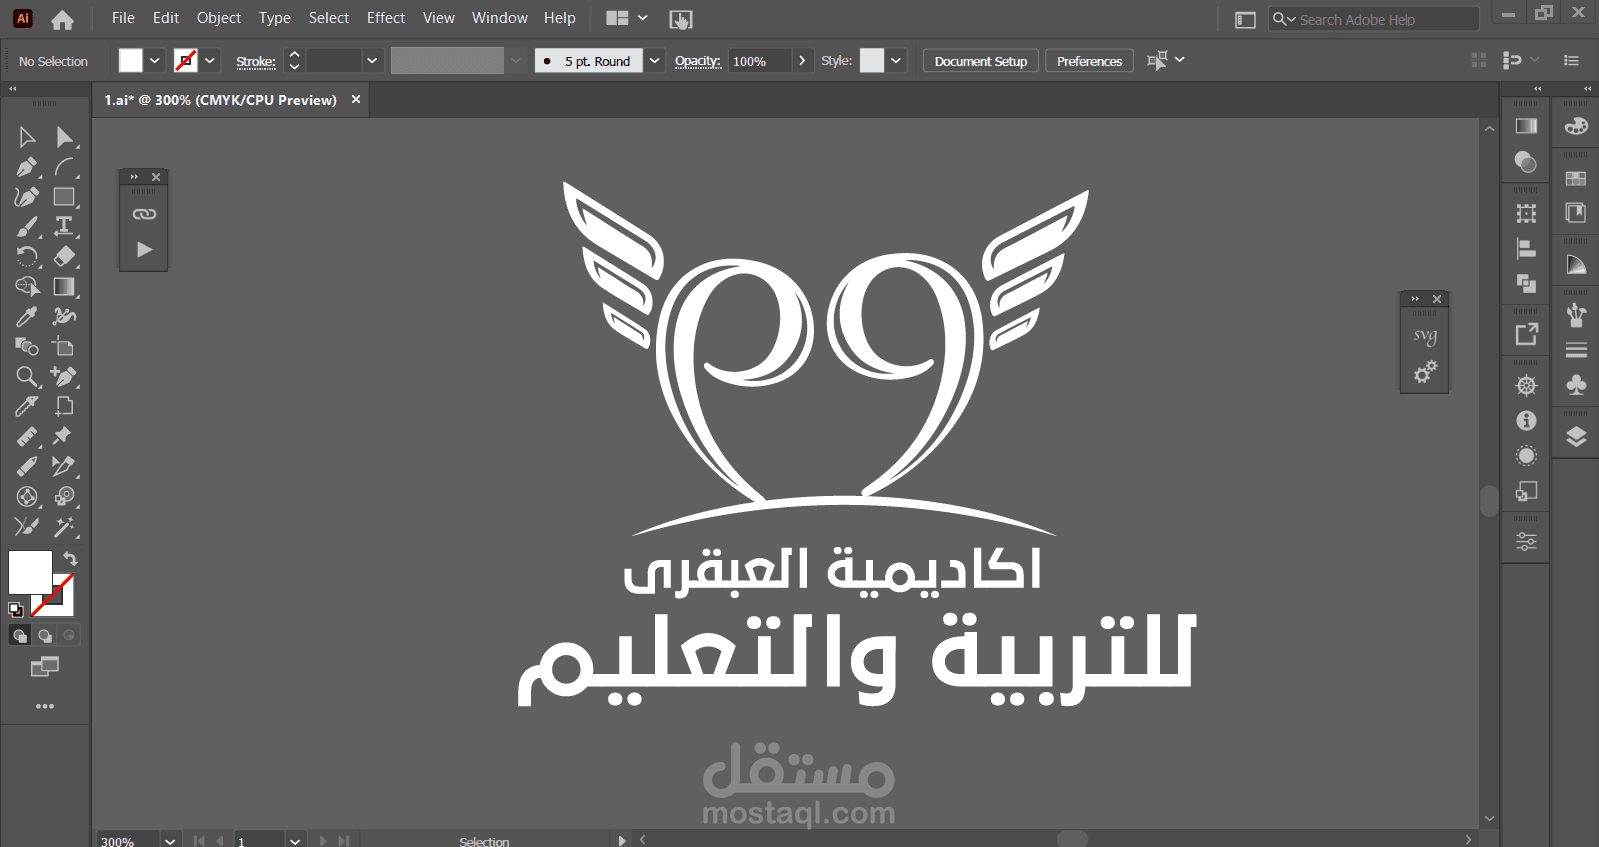Click the Stroke: panel link
Screen dimensions: 1599x847
click(x=256, y=61)
